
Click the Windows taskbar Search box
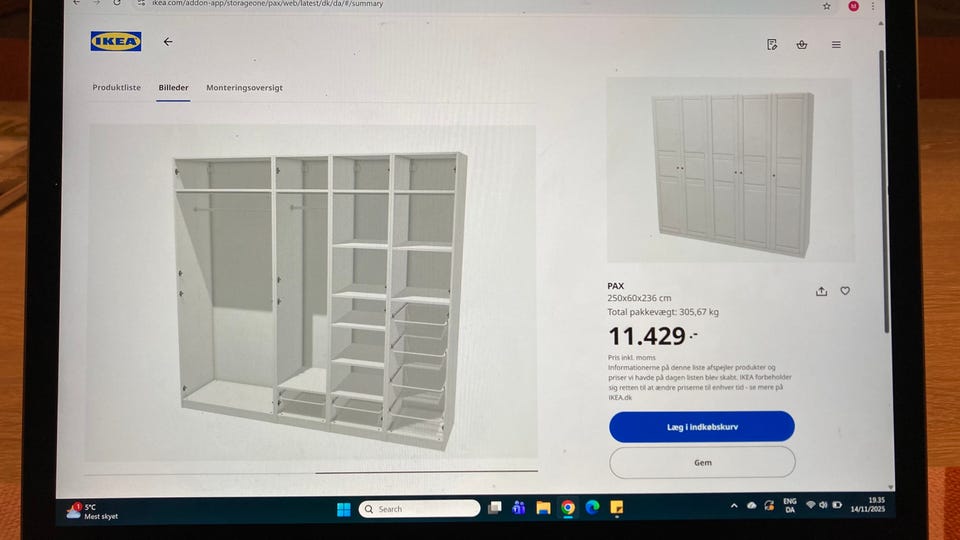[419, 509]
